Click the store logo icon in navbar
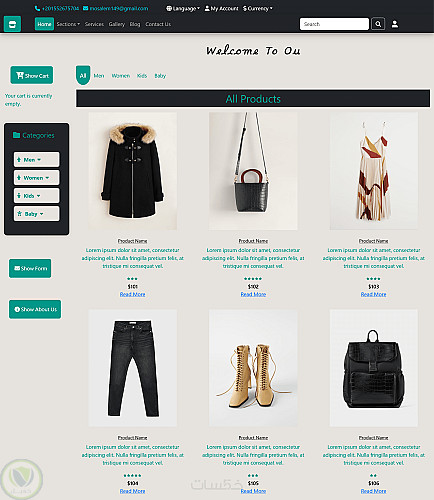434x500 pixels. 12,24
